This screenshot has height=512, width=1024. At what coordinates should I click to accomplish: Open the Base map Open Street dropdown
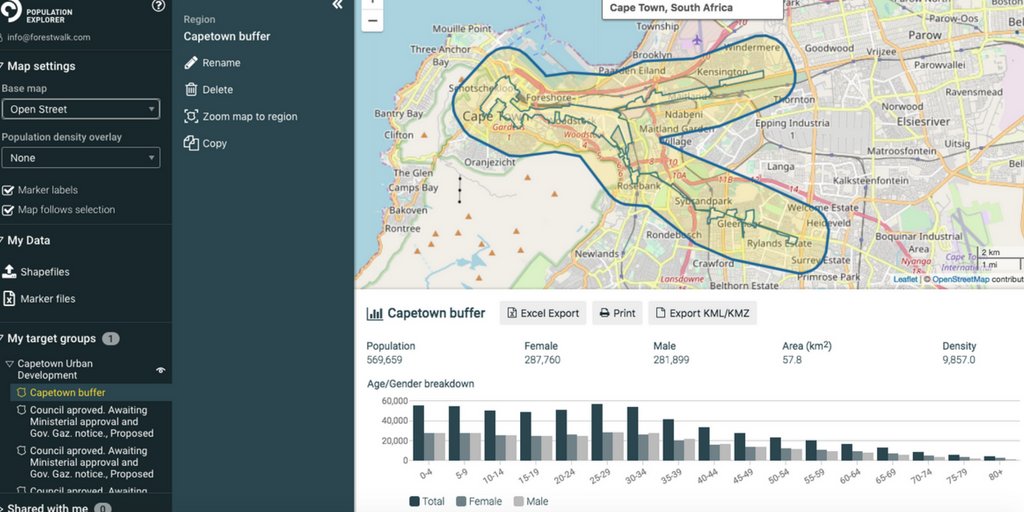81,109
